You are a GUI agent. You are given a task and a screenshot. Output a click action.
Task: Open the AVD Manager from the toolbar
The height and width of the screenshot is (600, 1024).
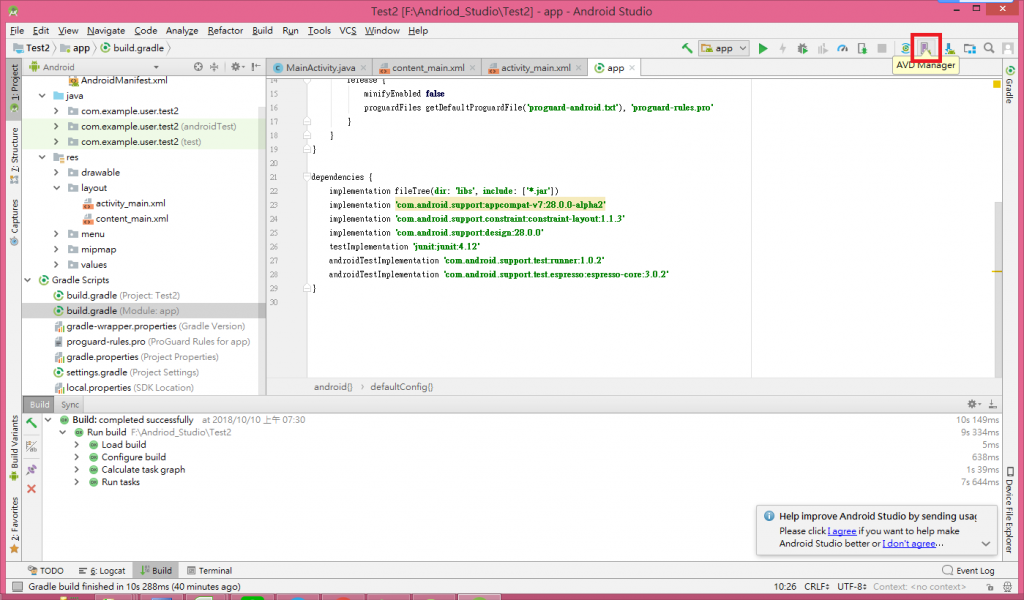tap(926, 47)
